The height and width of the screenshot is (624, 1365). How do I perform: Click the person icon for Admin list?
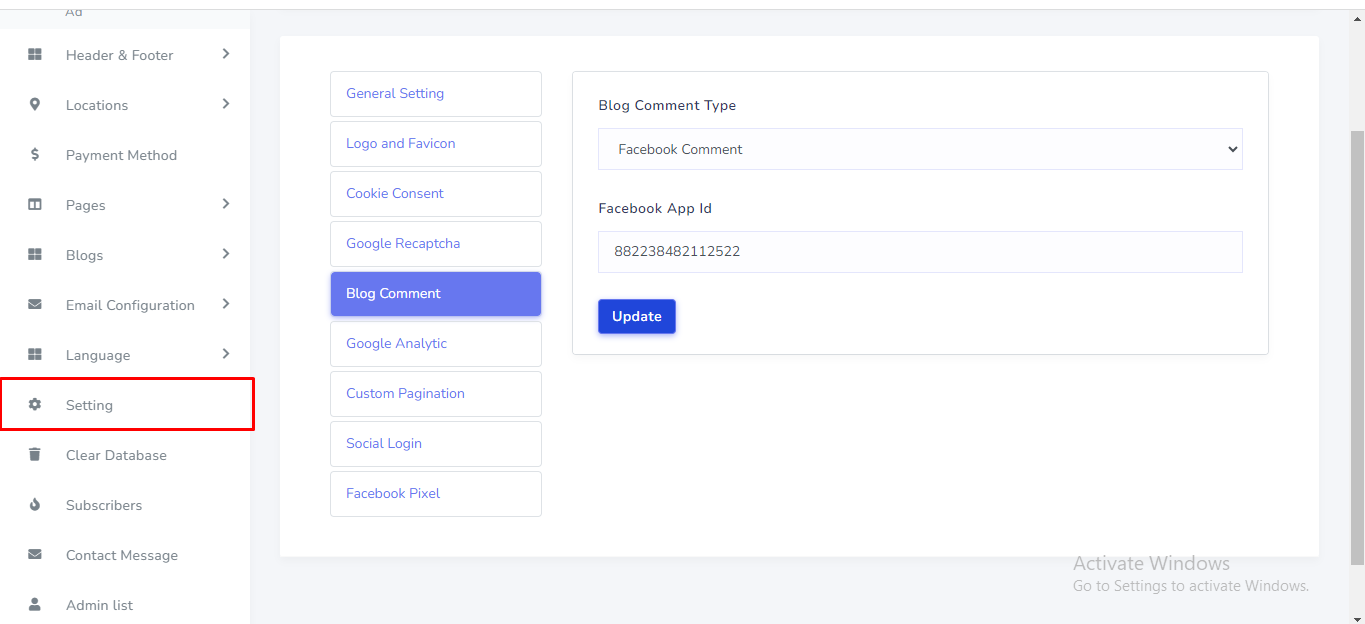[x=35, y=605]
